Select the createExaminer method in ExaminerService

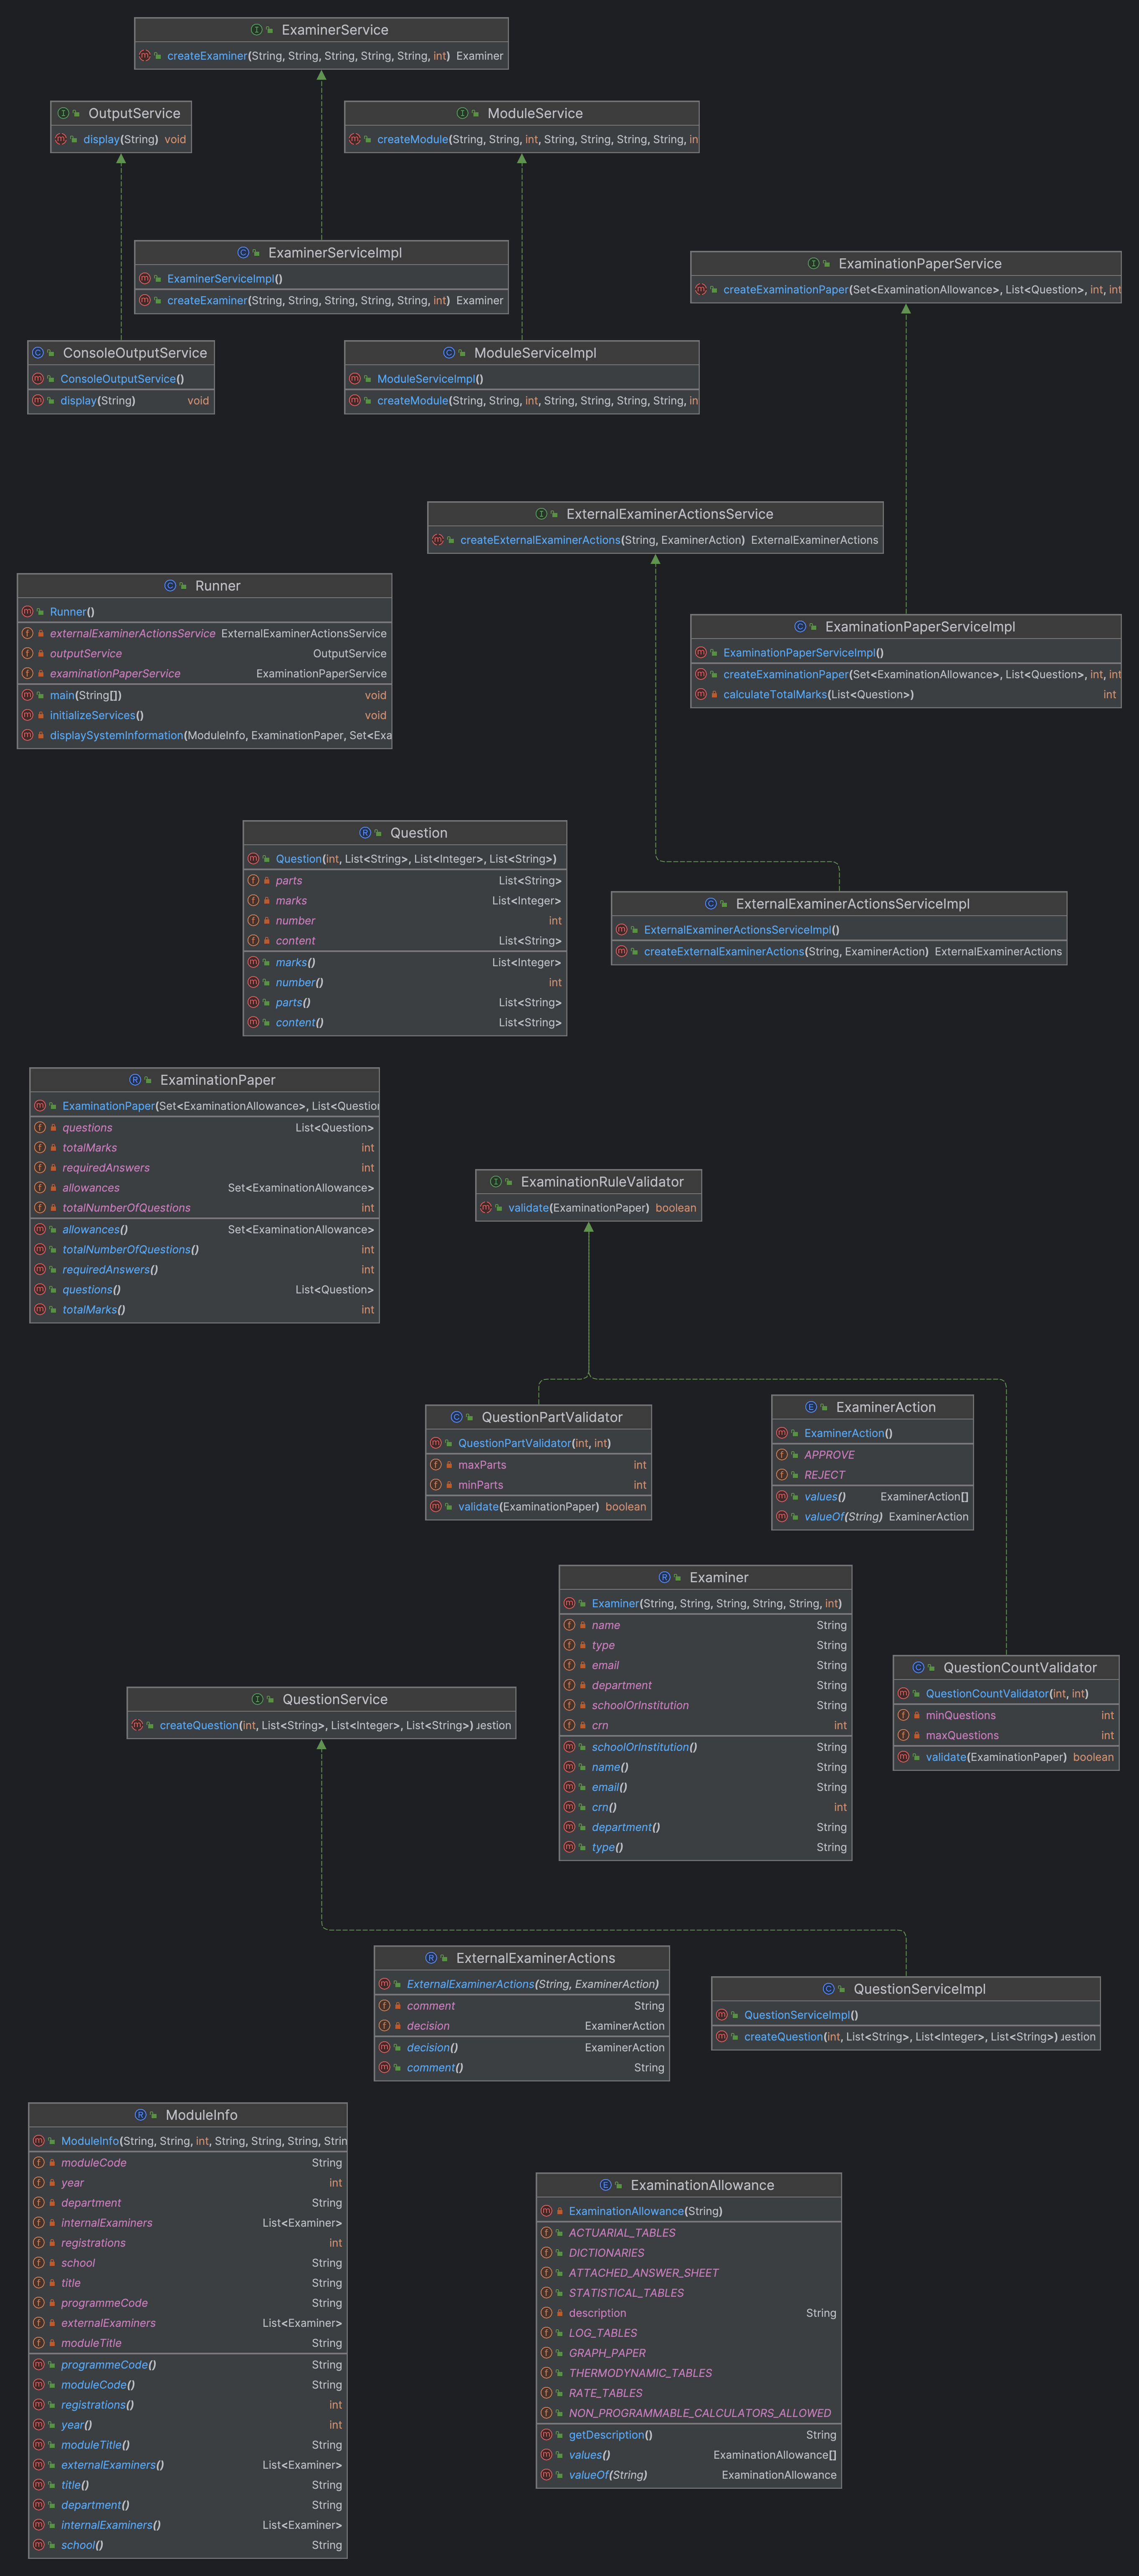(x=207, y=56)
